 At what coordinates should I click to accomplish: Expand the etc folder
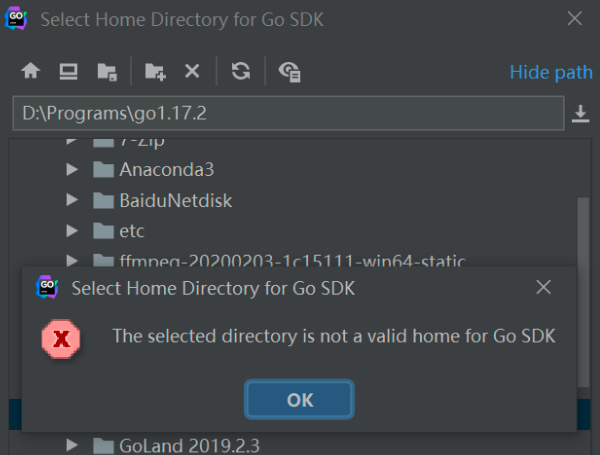tap(72, 231)
